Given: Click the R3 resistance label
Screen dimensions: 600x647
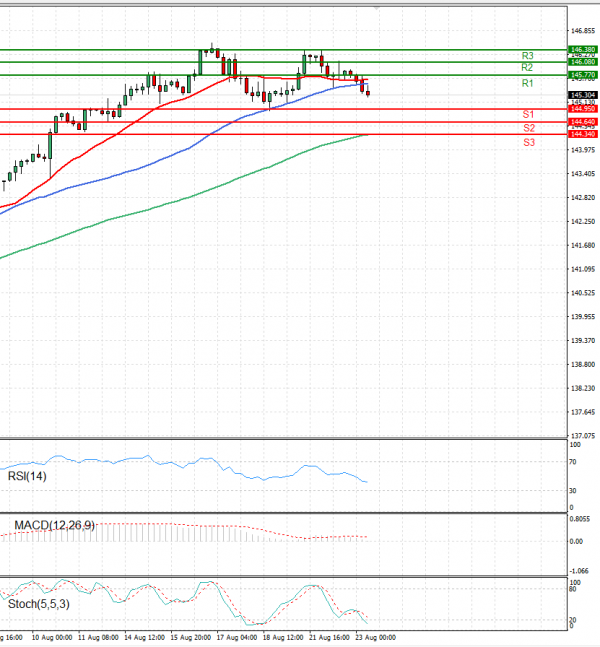Looking at the screenshot, I should pos(527,56).
